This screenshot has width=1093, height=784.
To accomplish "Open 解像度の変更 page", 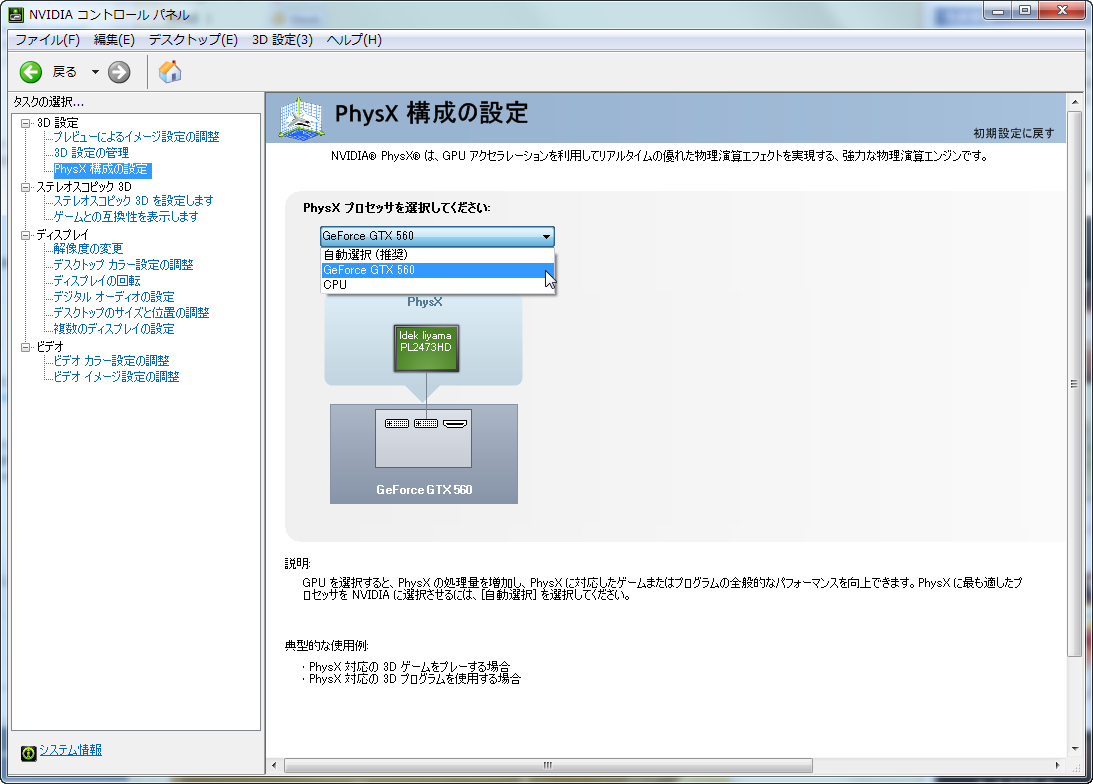I will (x=88, y=249).
